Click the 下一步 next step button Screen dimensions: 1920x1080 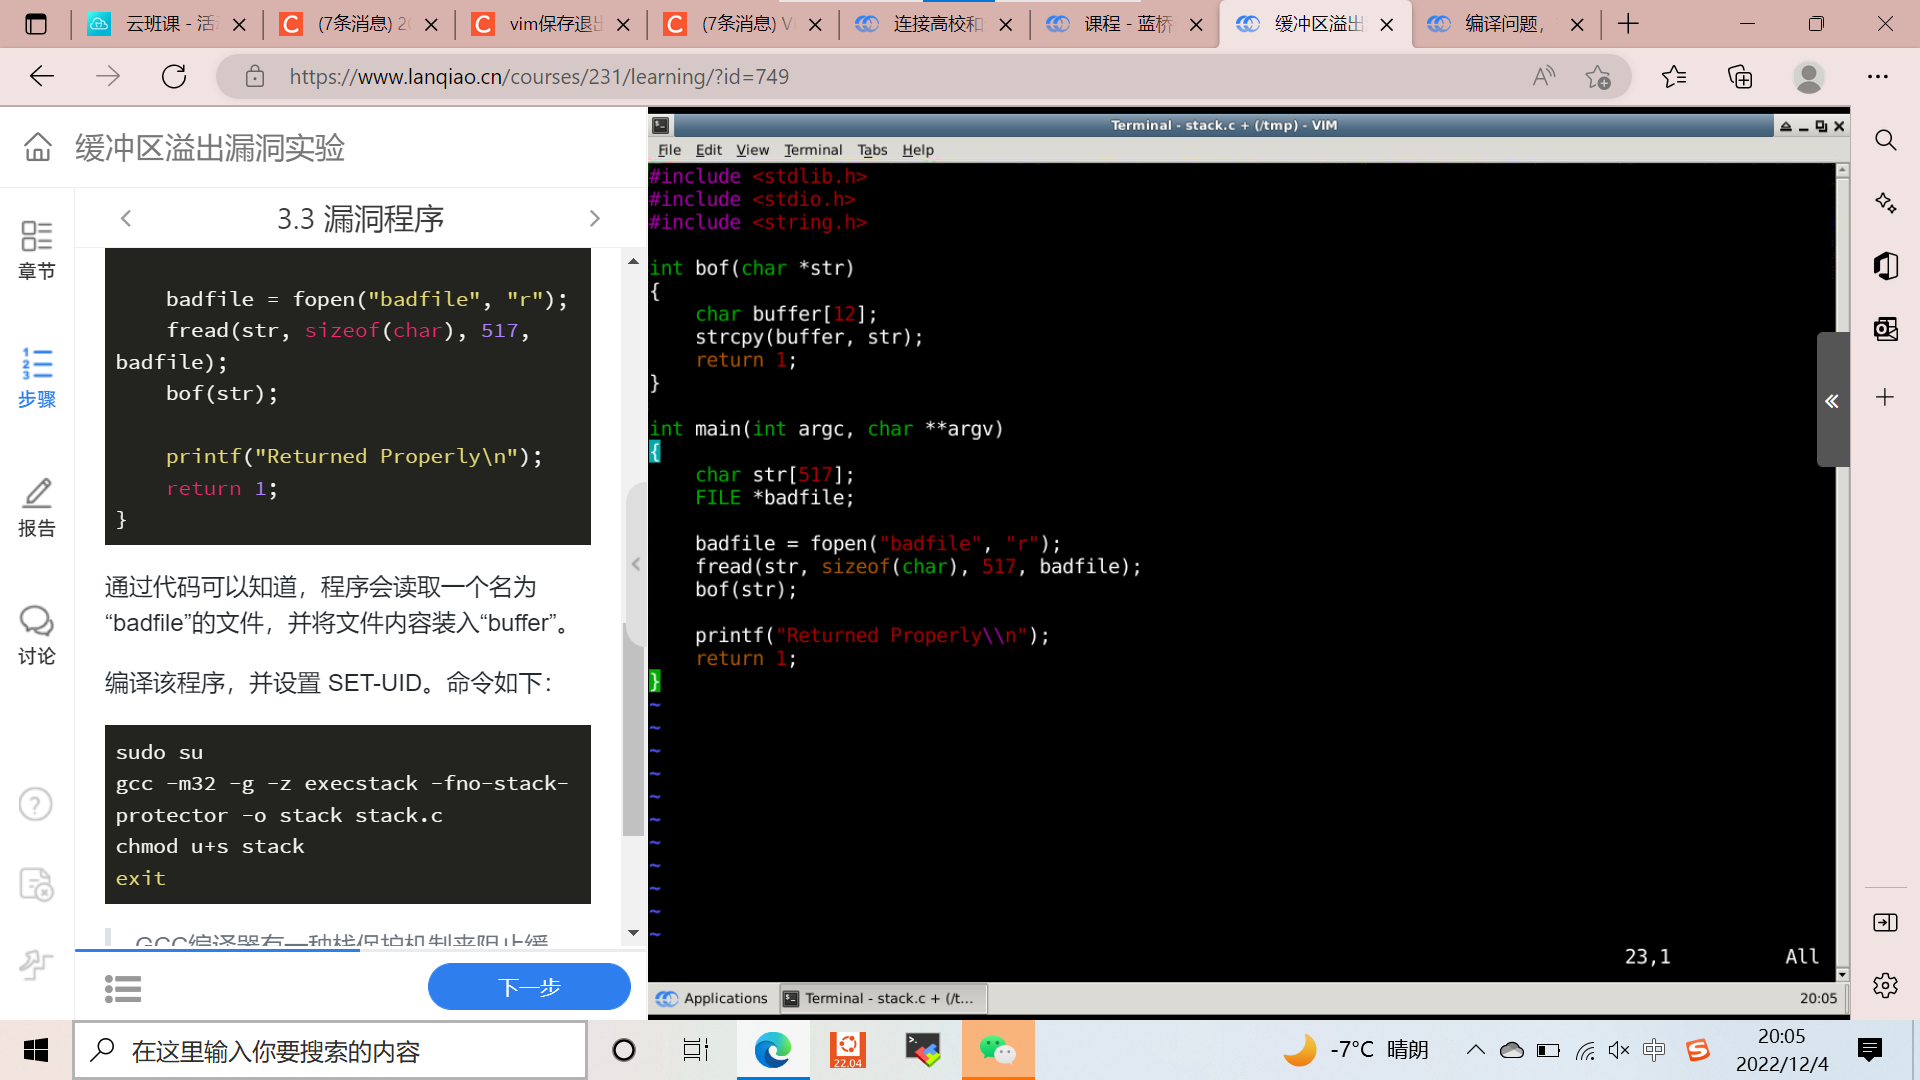click(529, 987)
